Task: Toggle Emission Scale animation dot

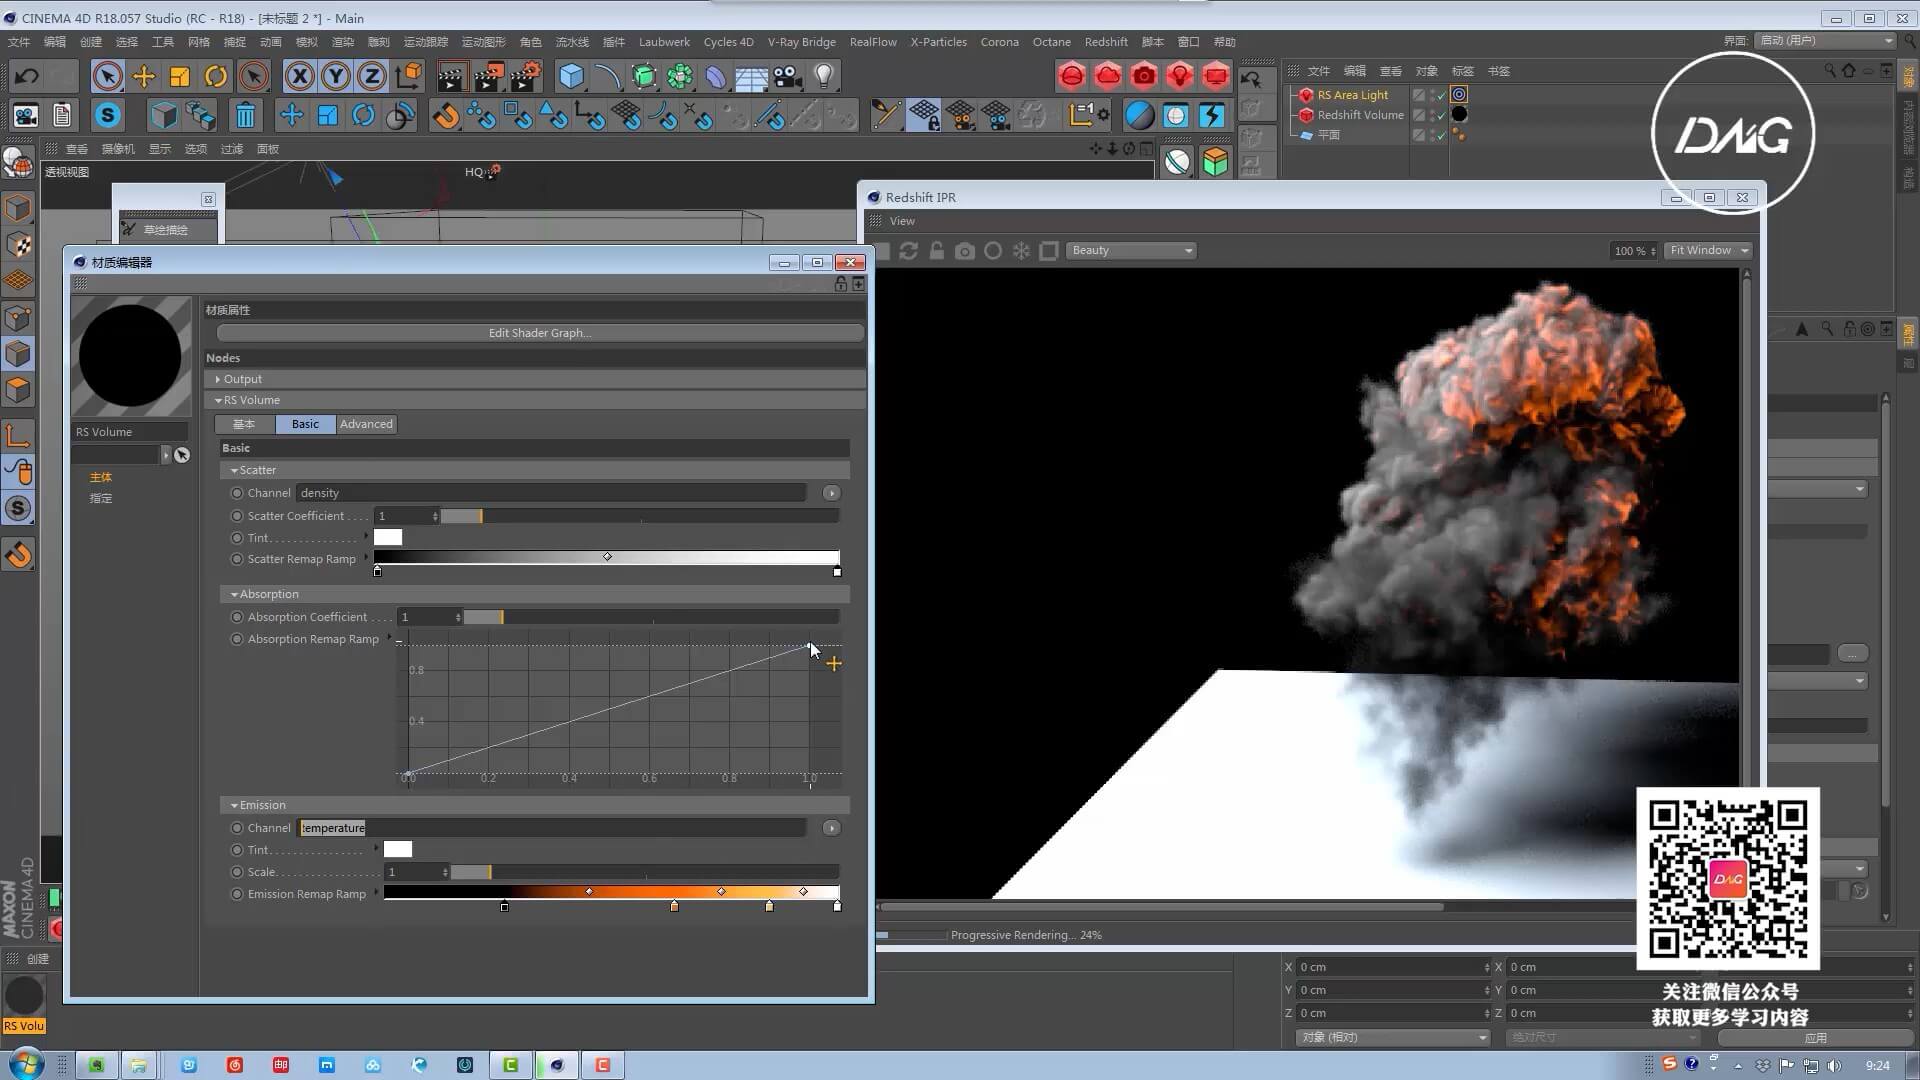Action: (x=237, y=872)
